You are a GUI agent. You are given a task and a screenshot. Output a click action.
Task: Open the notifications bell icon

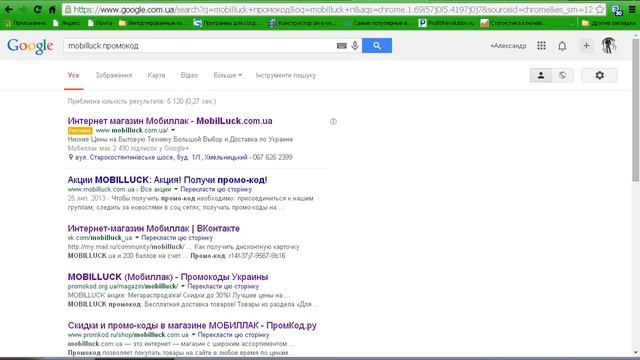click(562, 46)
